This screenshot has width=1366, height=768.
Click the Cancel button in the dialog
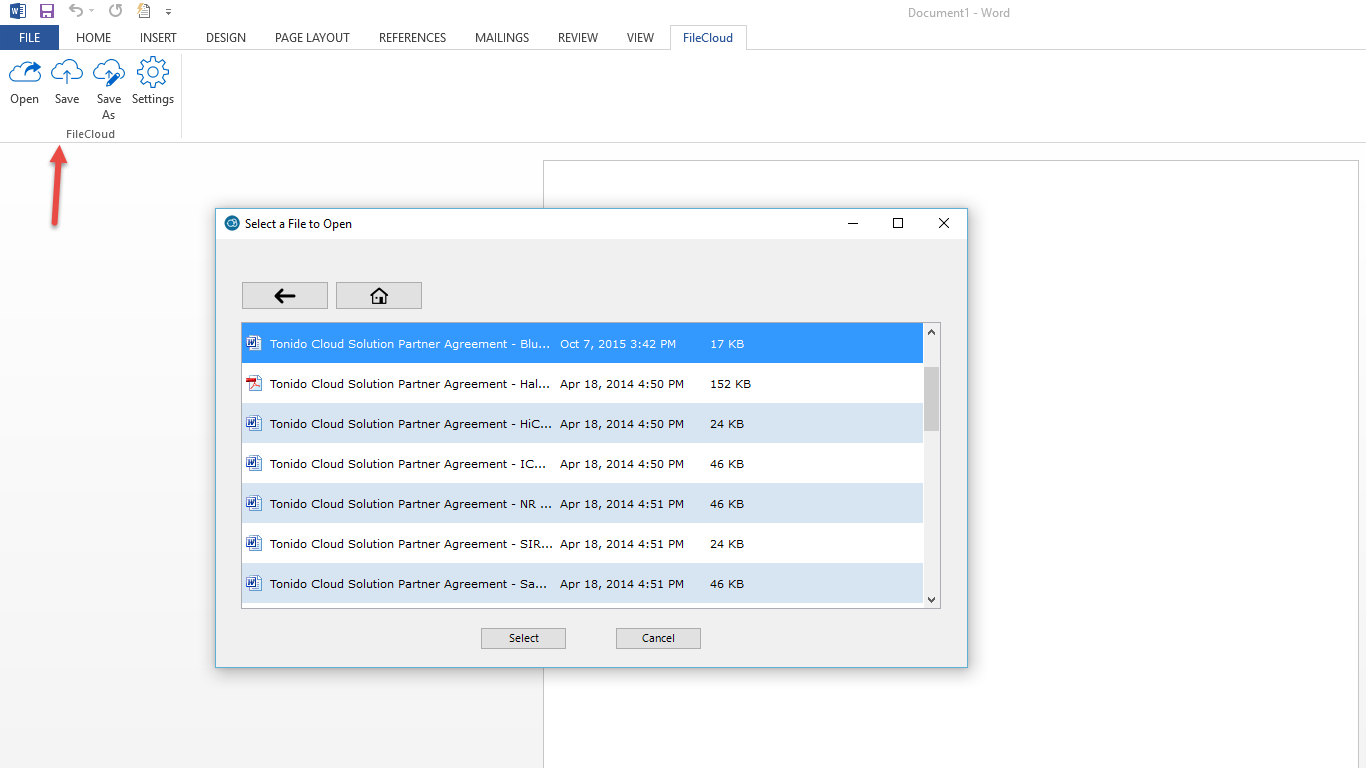tap(658, 638)
